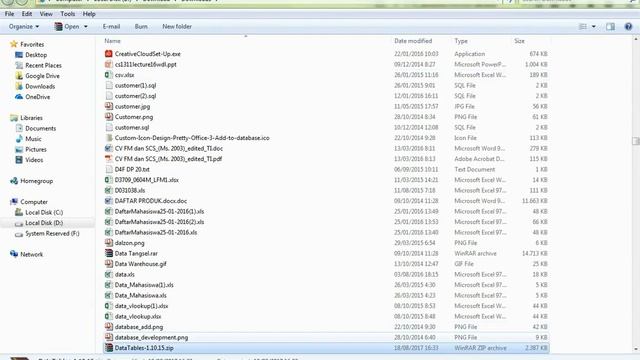Click the E-mail toolbar button
The image size is (640, 360).
[x=111, y=27]
